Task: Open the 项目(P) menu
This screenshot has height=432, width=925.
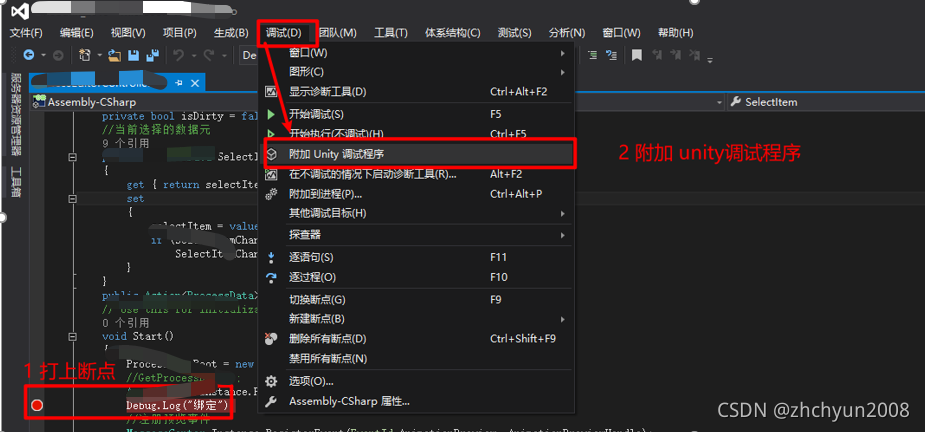Action: [x=179, y=33]
